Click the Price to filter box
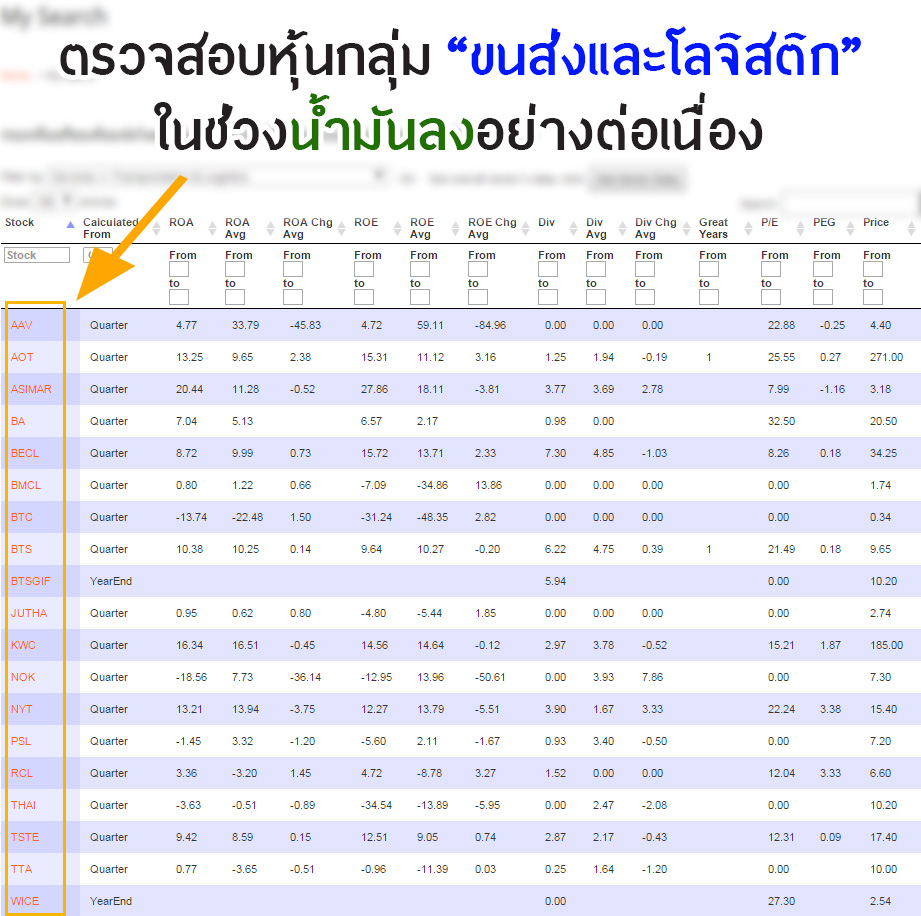 point(873,297)
